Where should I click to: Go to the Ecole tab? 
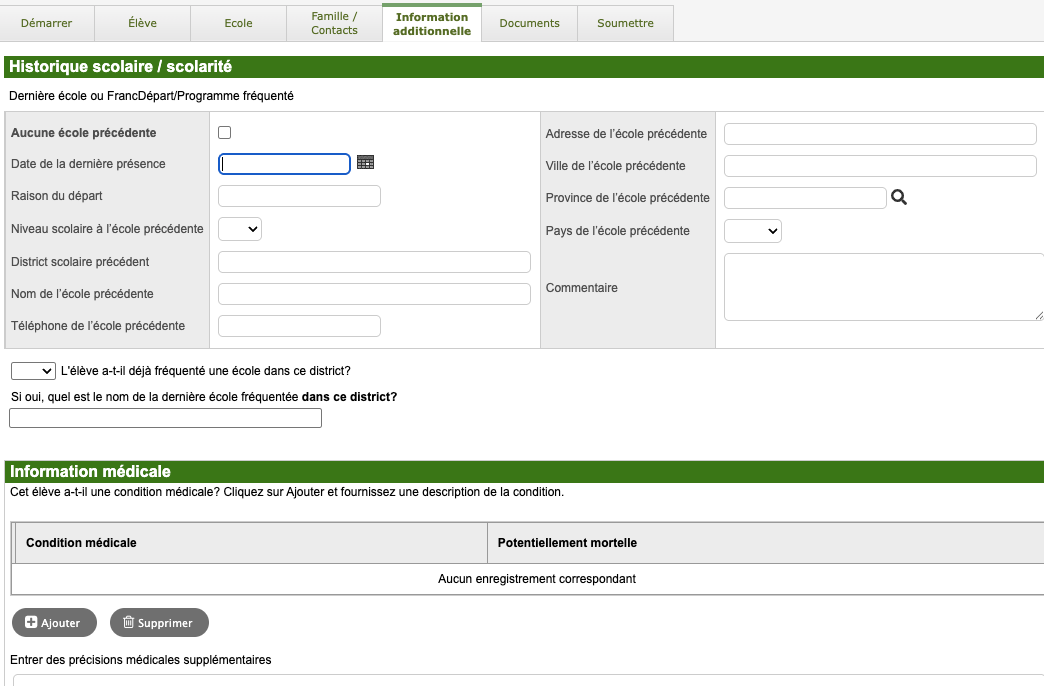(x=238, y=23)
